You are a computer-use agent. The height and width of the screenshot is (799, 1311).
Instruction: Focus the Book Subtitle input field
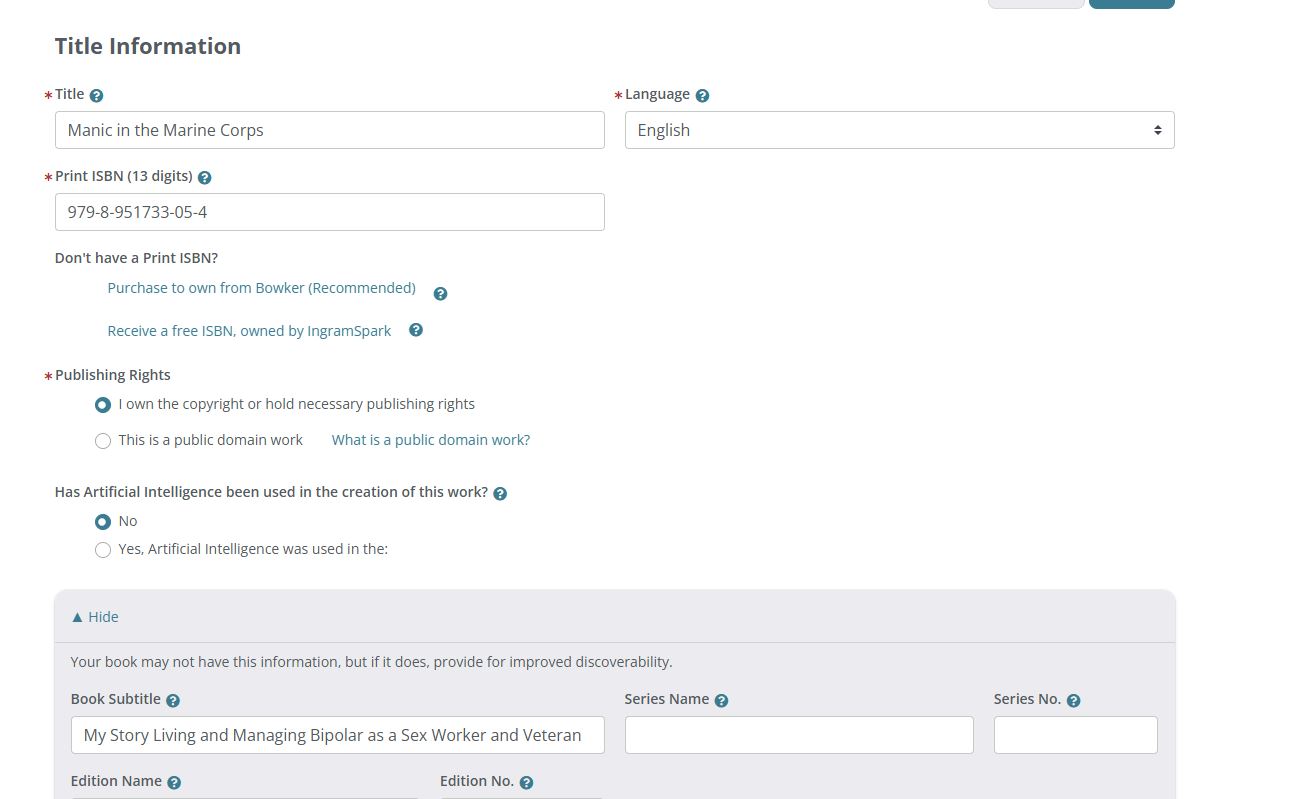coord(338,735)
